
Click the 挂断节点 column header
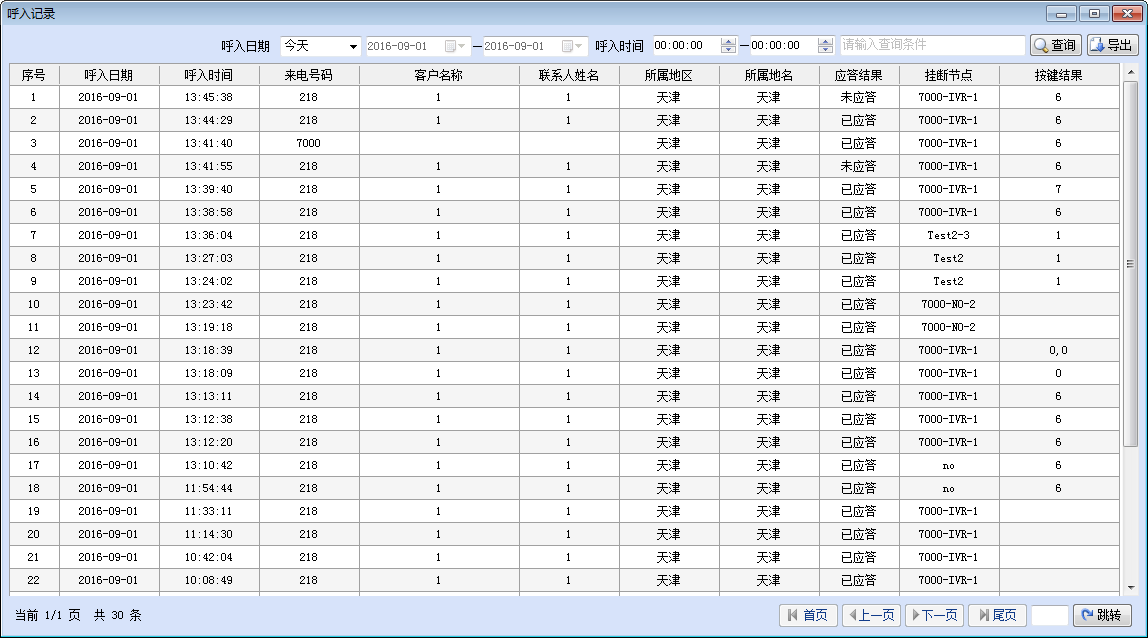948,75
